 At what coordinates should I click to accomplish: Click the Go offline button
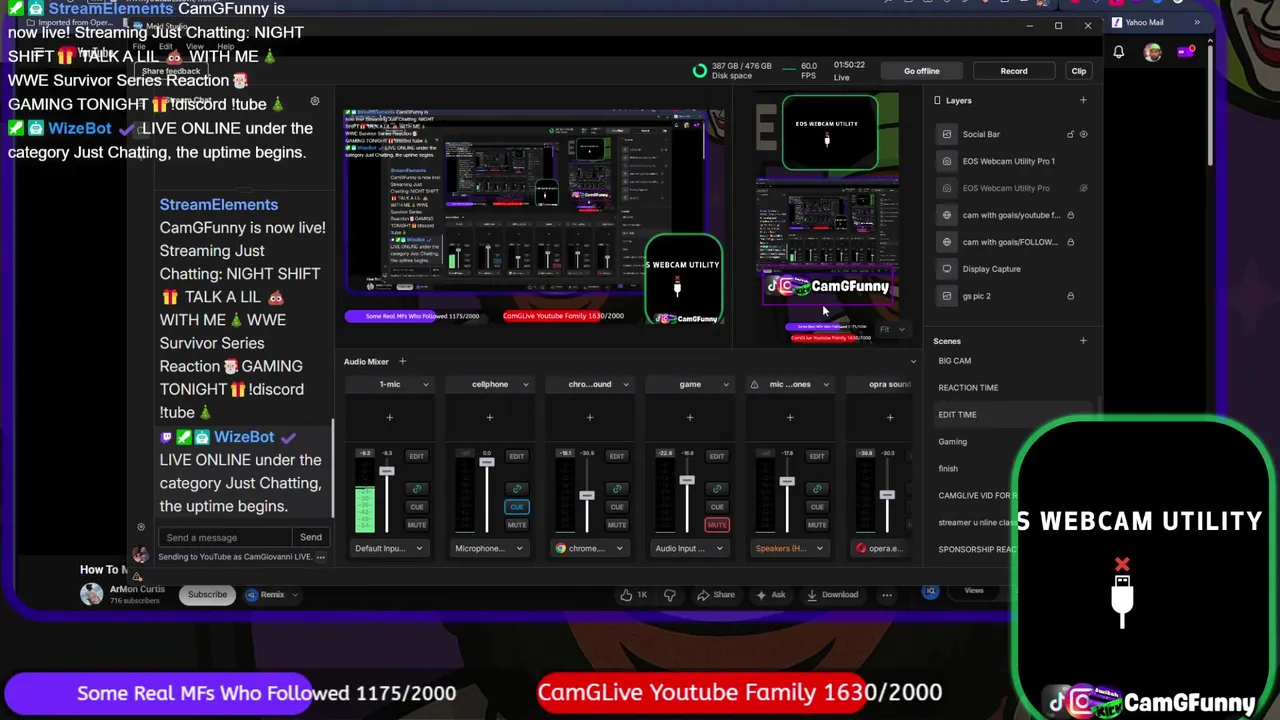[922, 71]
